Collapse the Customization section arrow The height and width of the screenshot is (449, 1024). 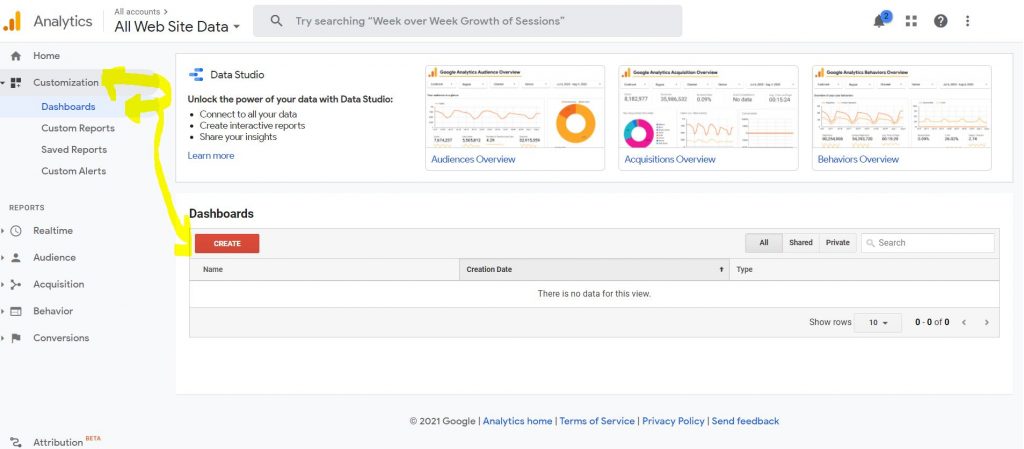(3, 83)
